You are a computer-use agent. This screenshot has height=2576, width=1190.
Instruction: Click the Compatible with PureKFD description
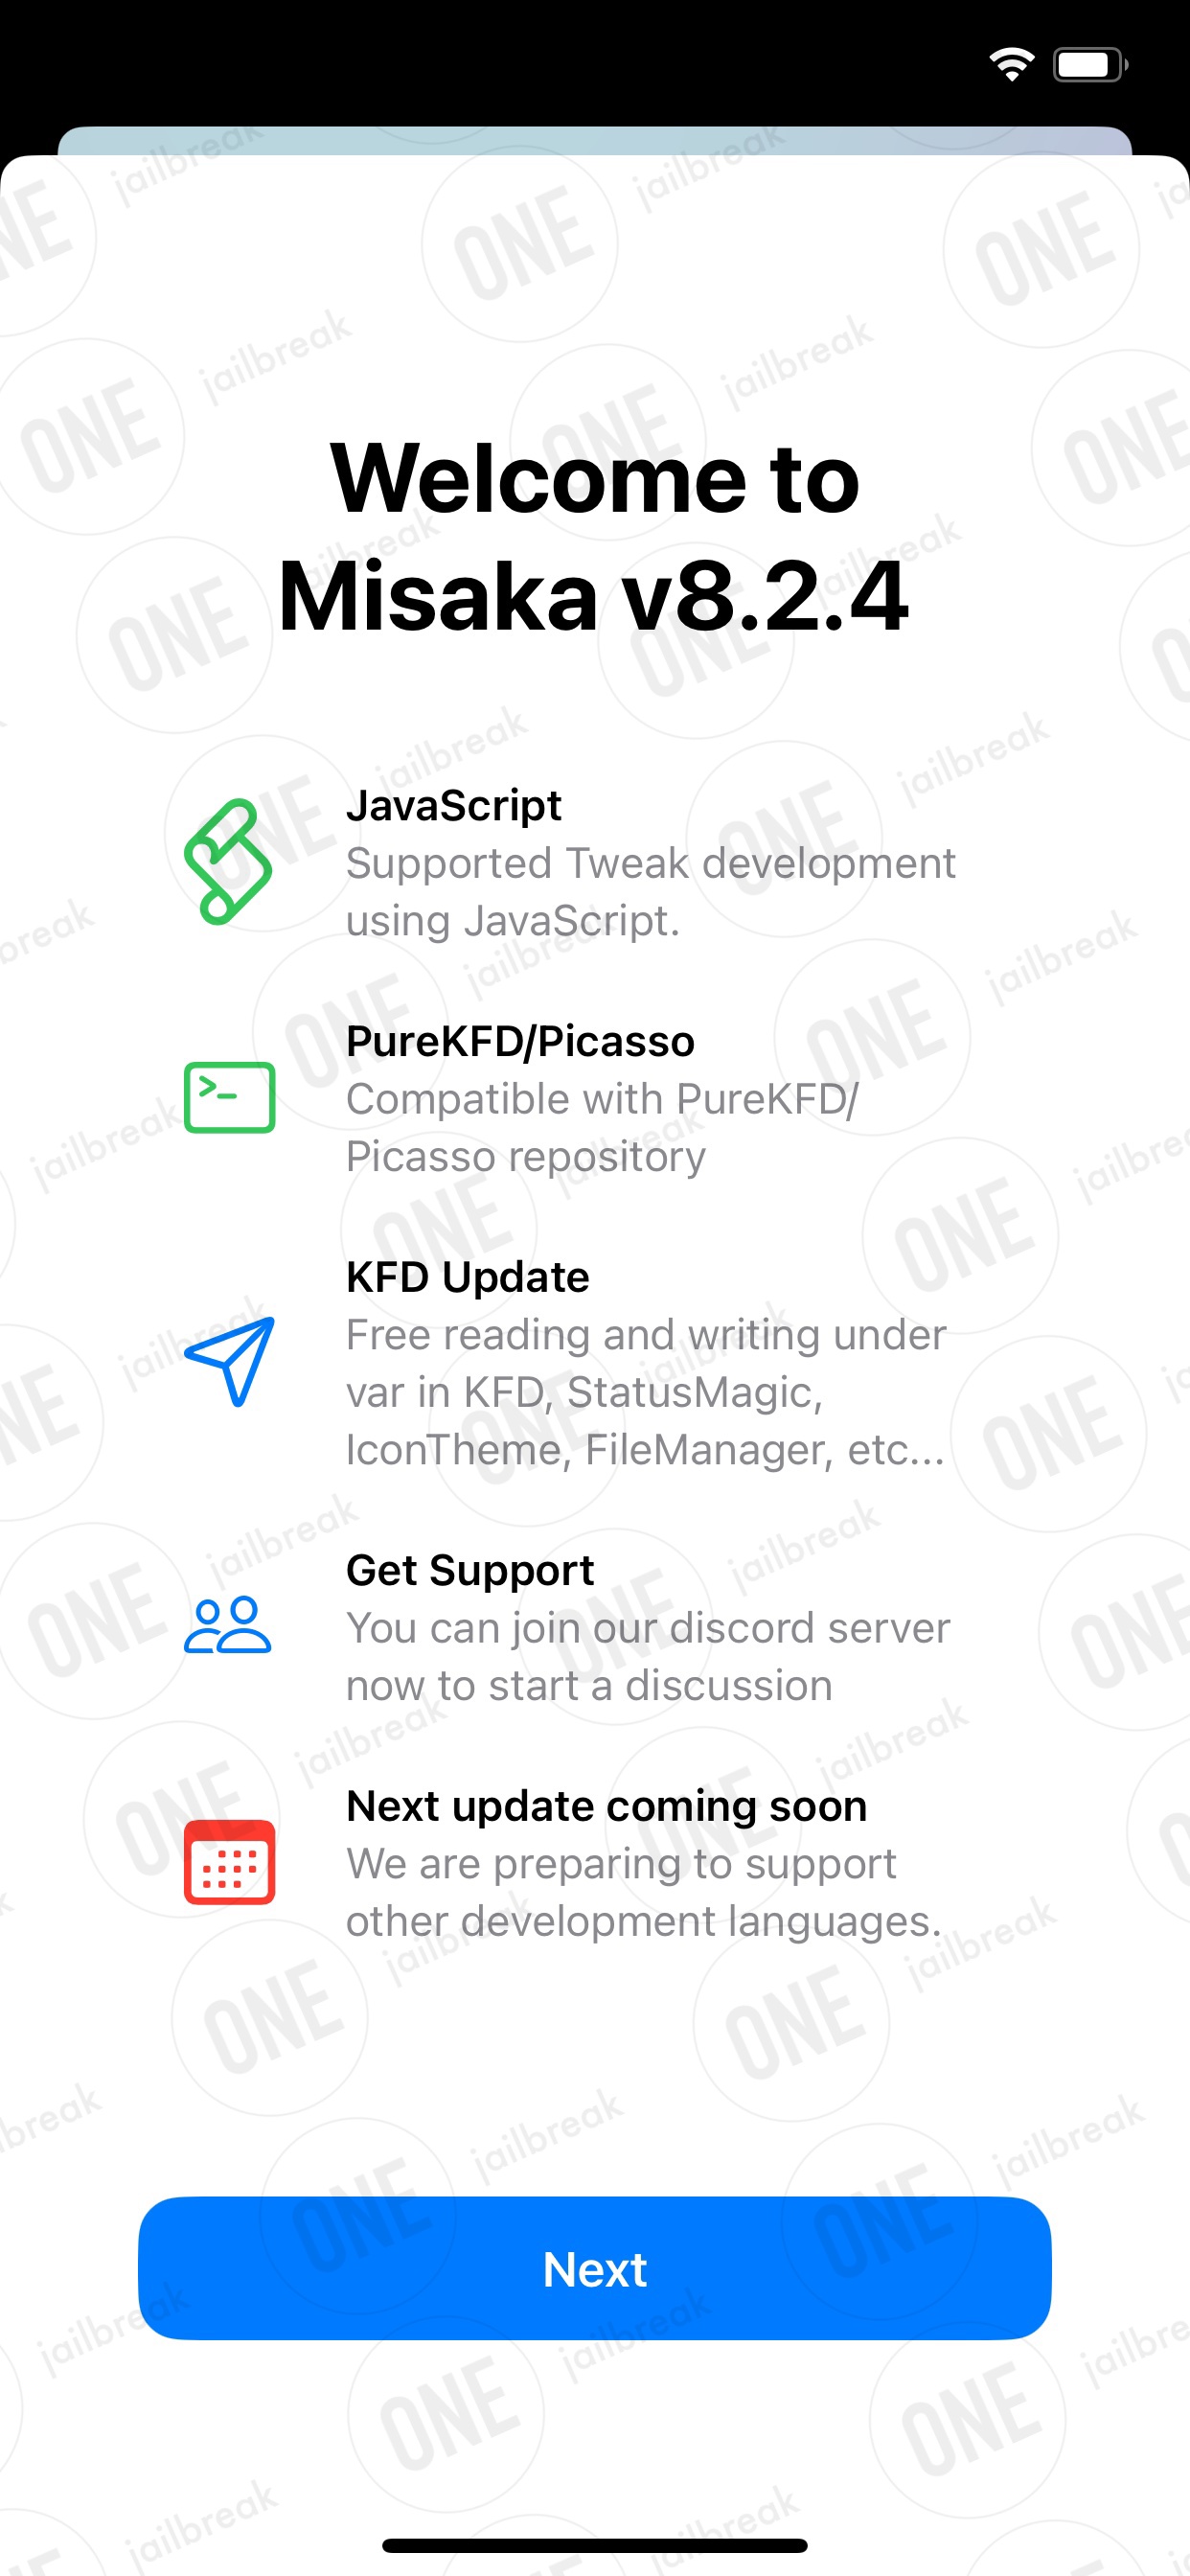[x=602, y=1128]
